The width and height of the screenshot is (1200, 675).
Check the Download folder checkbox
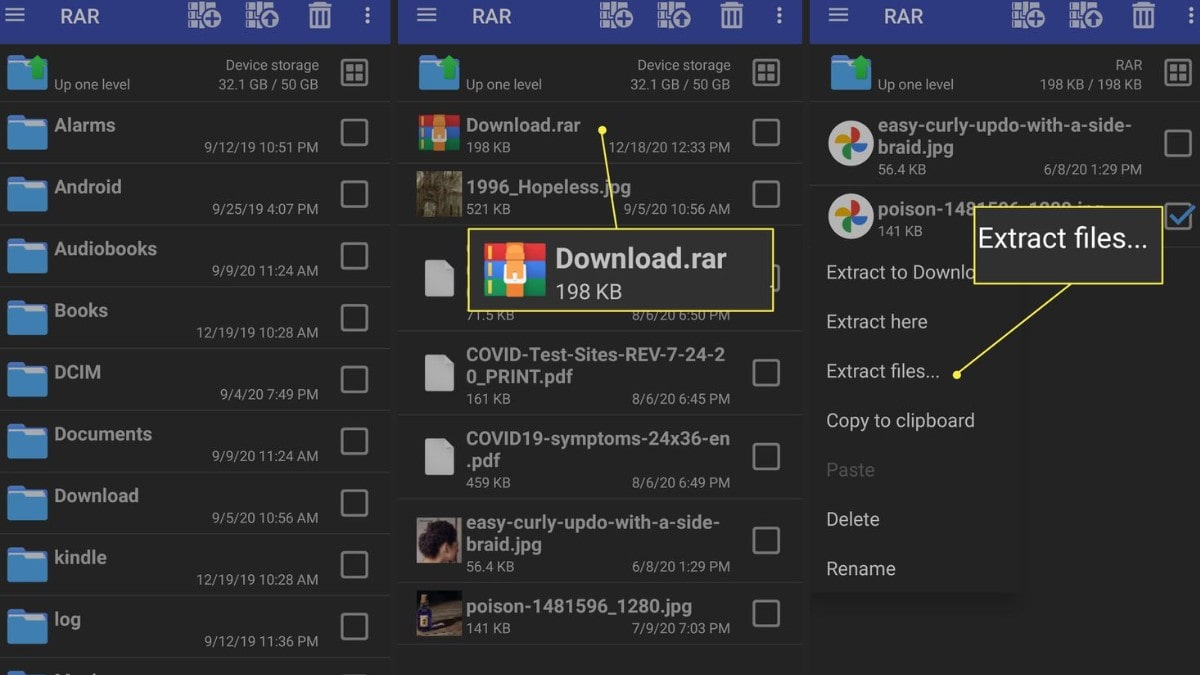coord(354,503)
